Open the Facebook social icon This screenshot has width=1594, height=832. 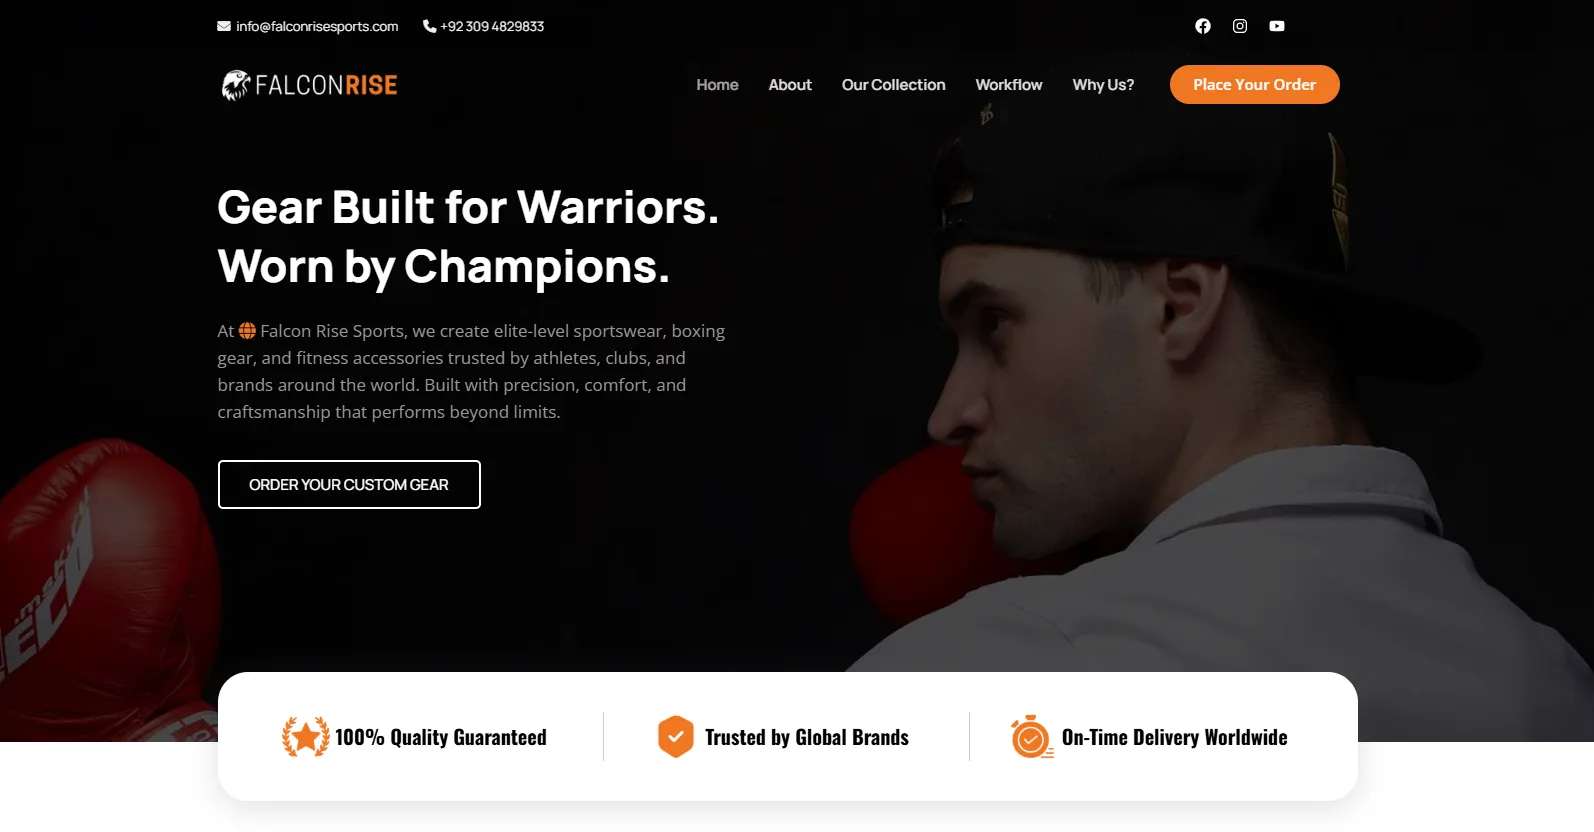pyautogui.click(x=1203, y=26)
